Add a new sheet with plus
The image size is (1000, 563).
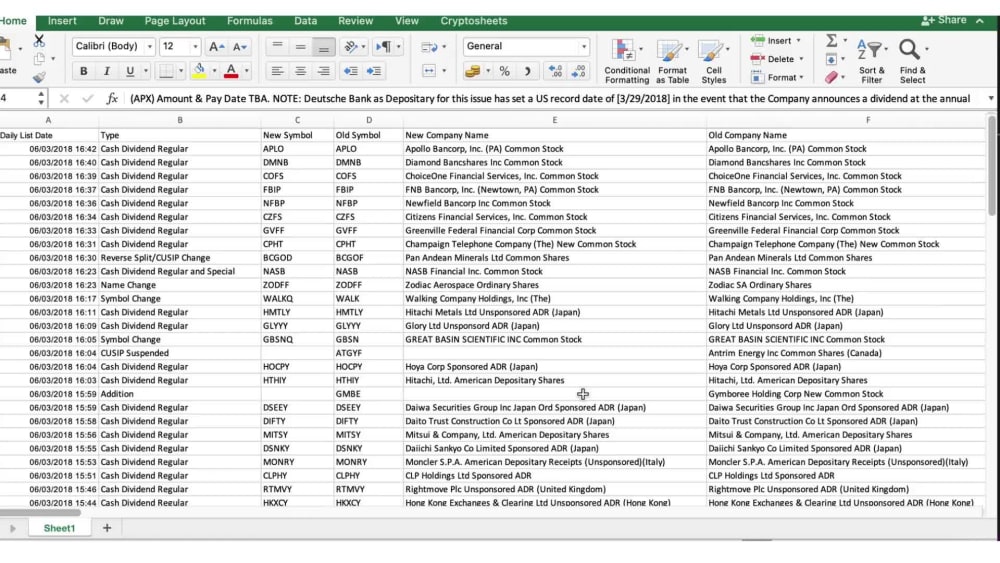tap(107, 528)
